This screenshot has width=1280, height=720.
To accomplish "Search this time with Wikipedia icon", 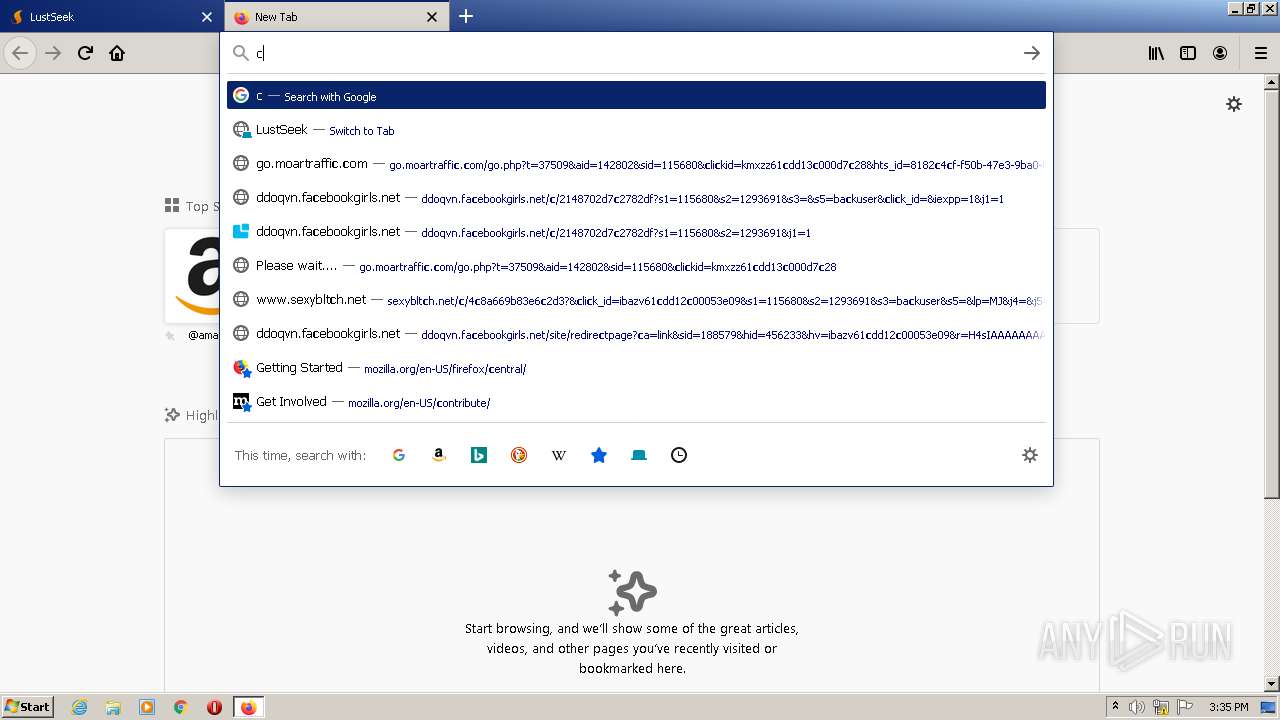I will pyautogui.click(x=559, y=455).
